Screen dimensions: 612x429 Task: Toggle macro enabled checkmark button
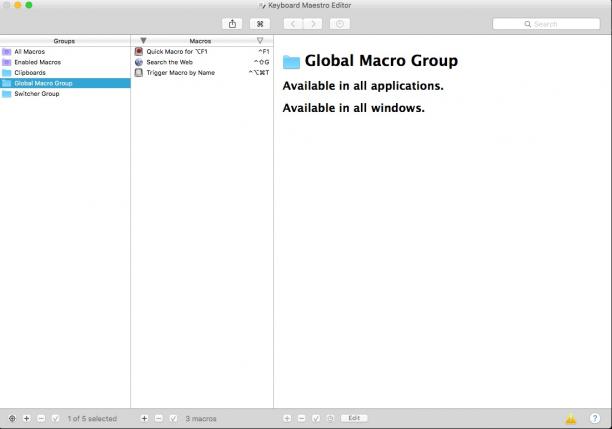pyautogui.click(x=173, y=418)
